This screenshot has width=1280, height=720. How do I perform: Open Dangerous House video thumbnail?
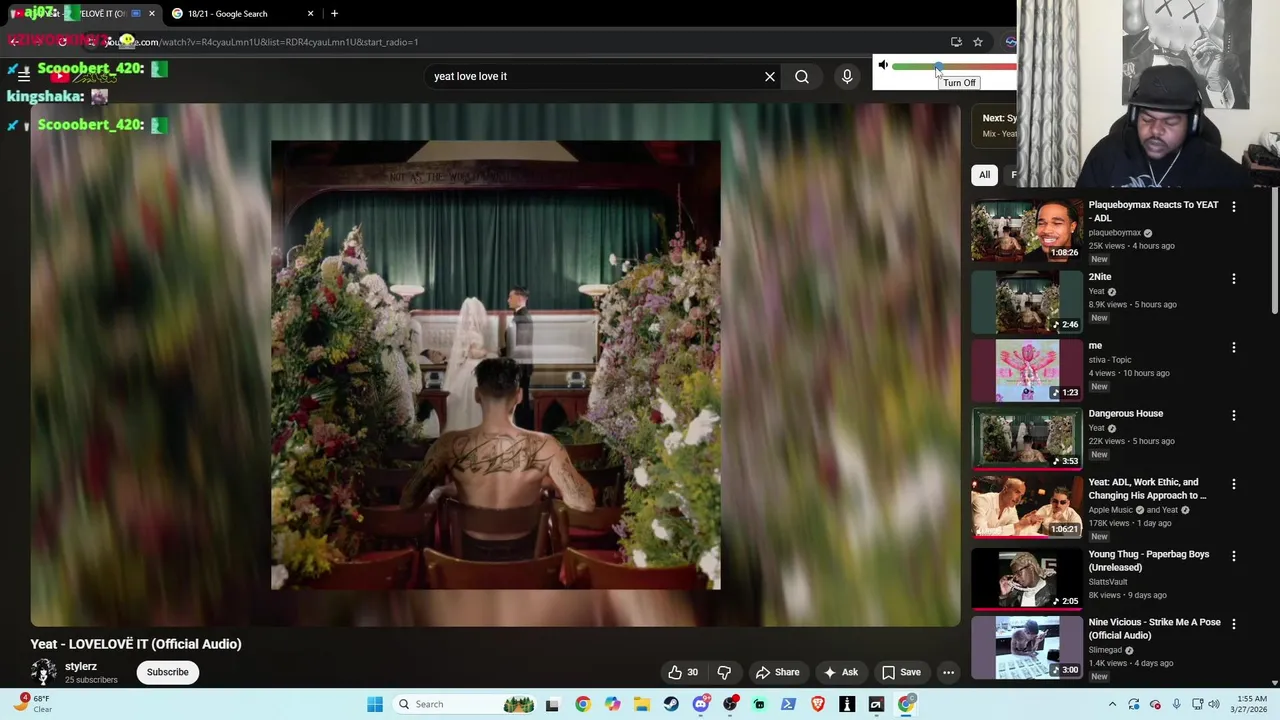(x=1027, y=438)
